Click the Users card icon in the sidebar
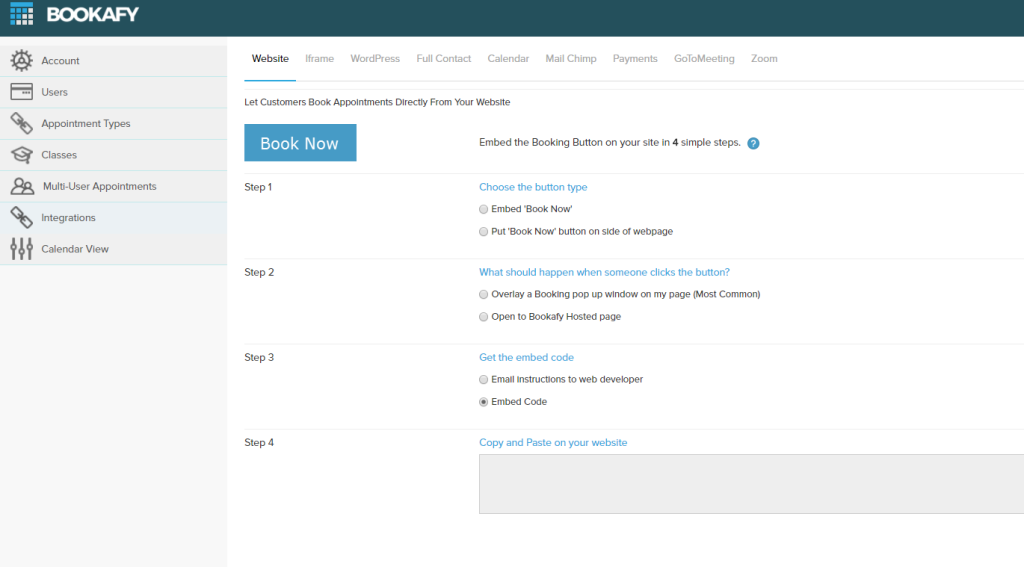The height and width of the screenshot is (567, 1024). point(22,92)
